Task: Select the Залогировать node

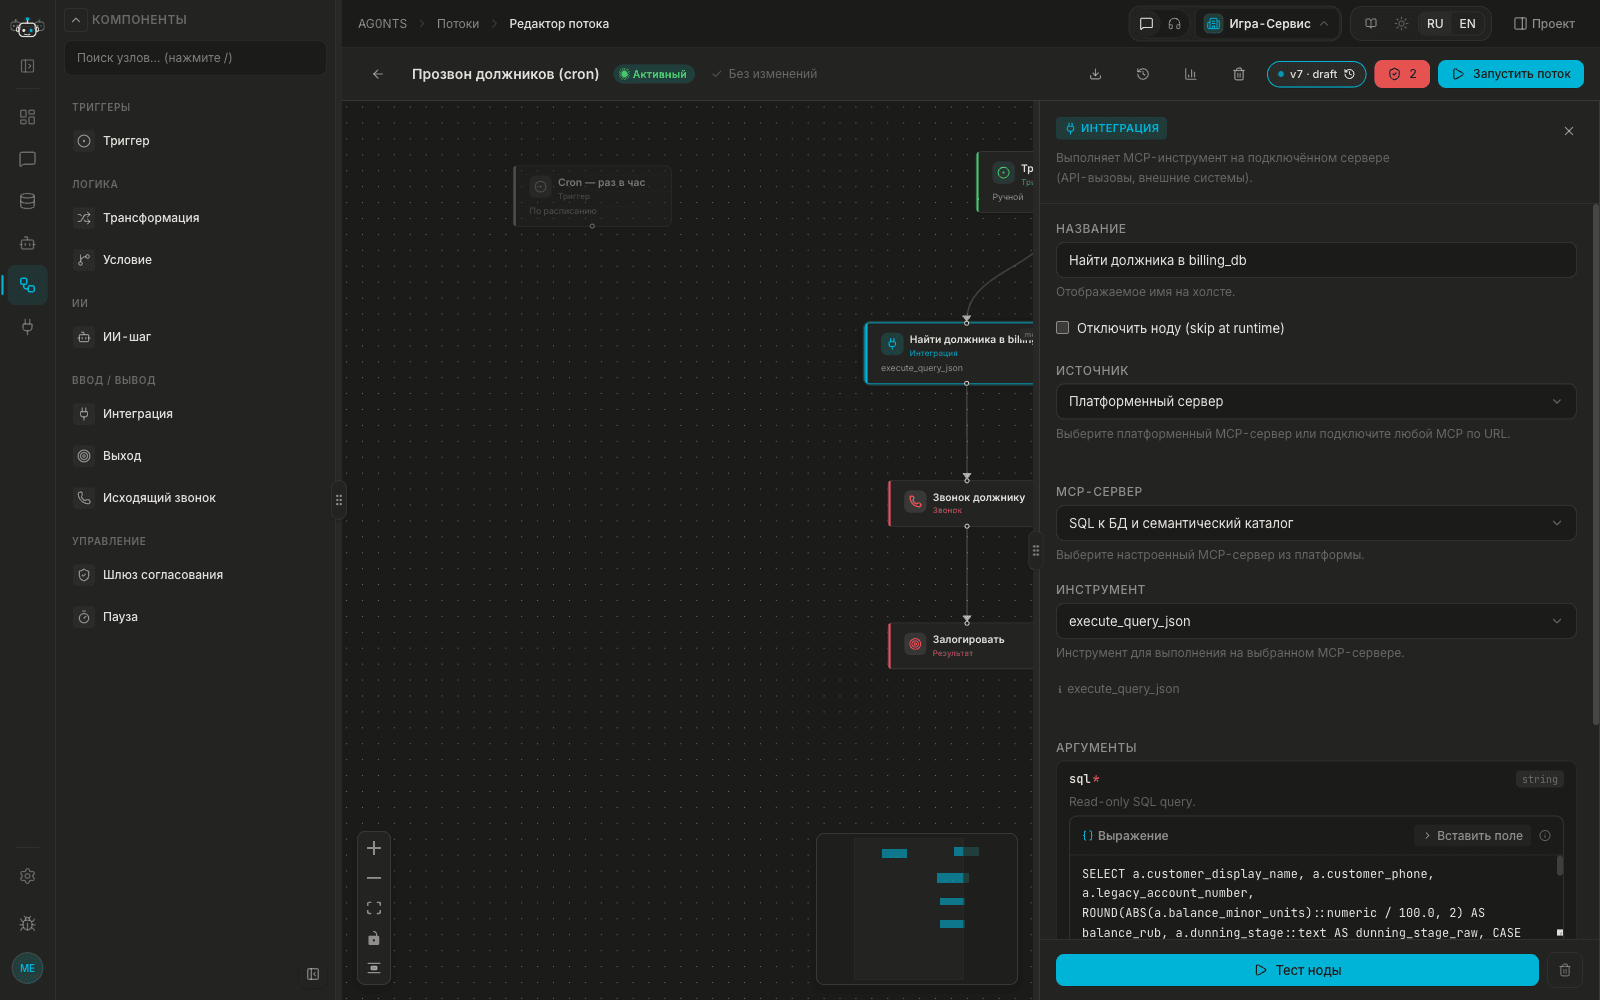Action: click(961, 645)
